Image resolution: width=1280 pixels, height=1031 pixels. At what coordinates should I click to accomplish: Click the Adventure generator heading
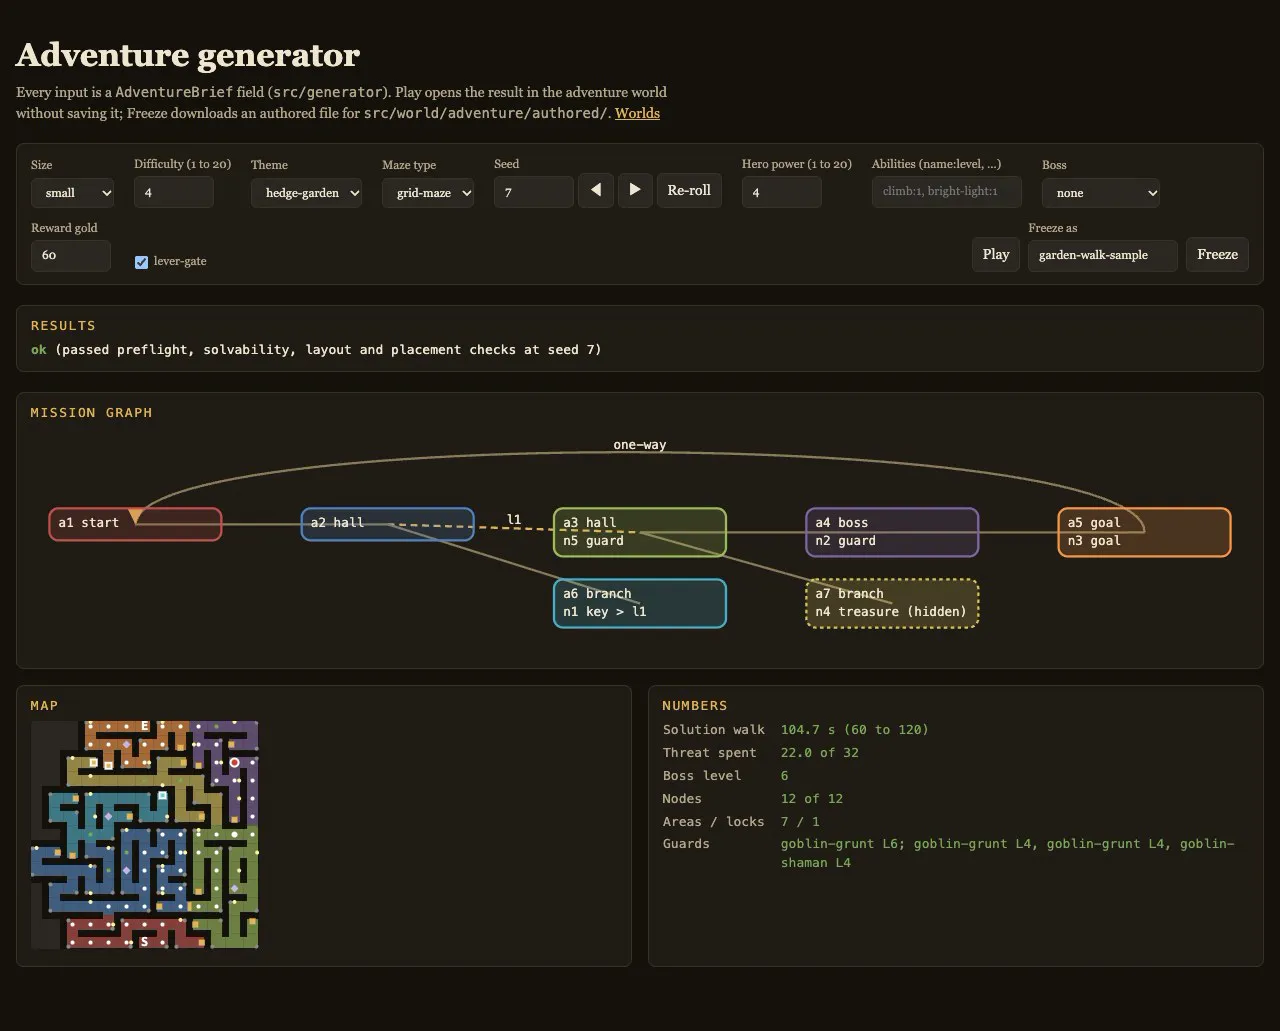(x=188, y=55)
